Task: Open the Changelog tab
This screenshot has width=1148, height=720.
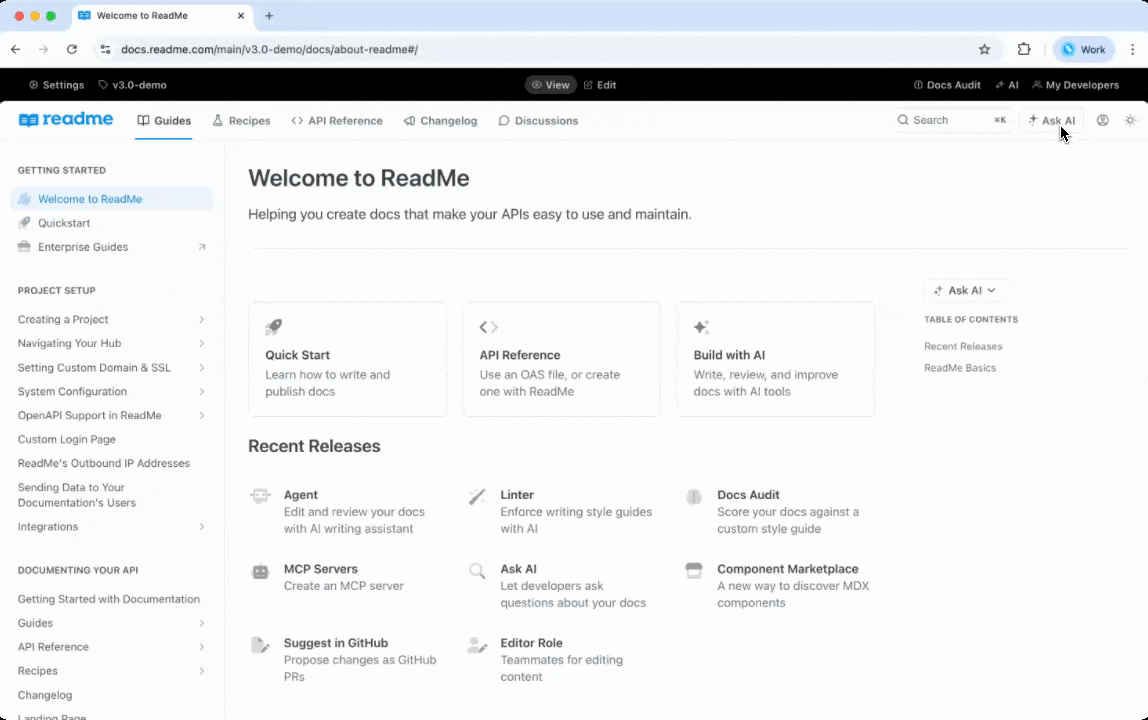Action: (x=440, y=121)
